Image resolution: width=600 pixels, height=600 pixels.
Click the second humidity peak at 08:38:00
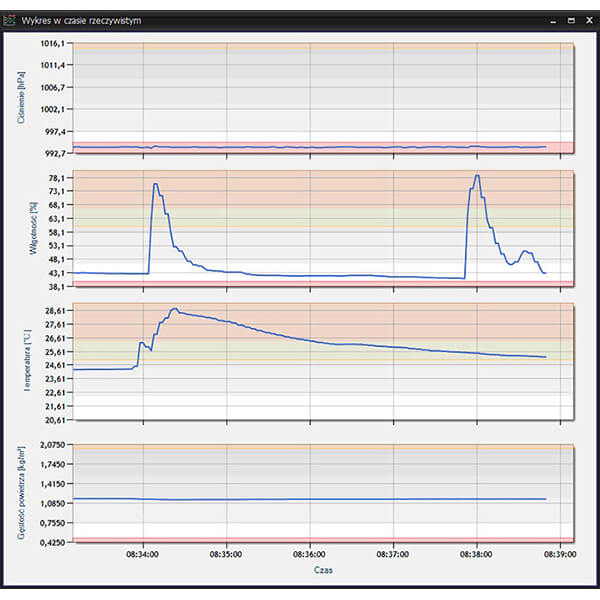(x=477, y=176)
